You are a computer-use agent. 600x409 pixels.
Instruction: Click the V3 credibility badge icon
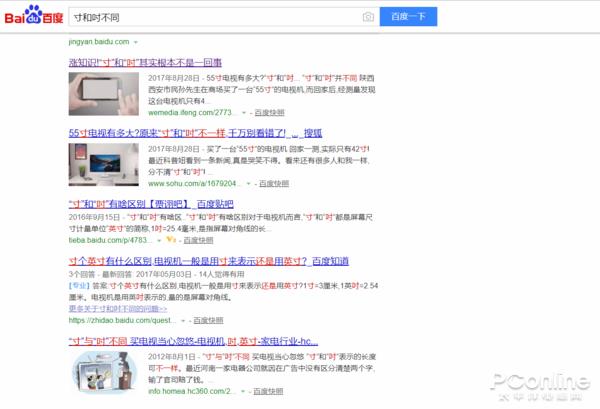pyautogui.click(x=170, y=241)
